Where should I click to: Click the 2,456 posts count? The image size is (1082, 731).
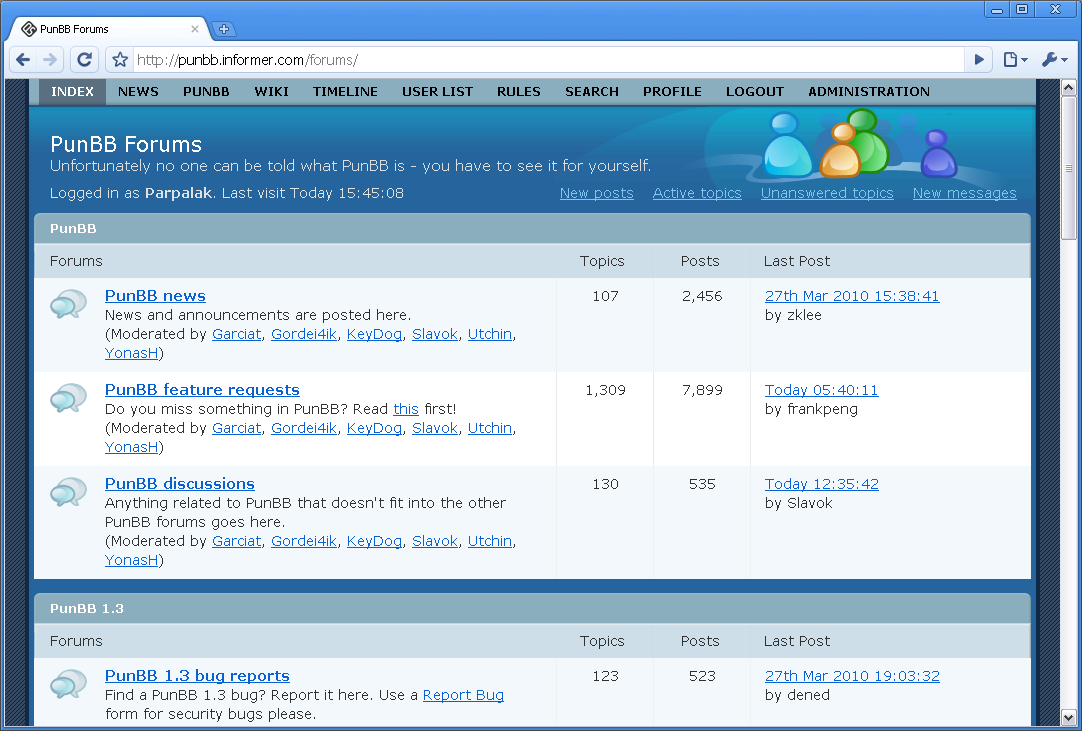click(x=702, y=296)
